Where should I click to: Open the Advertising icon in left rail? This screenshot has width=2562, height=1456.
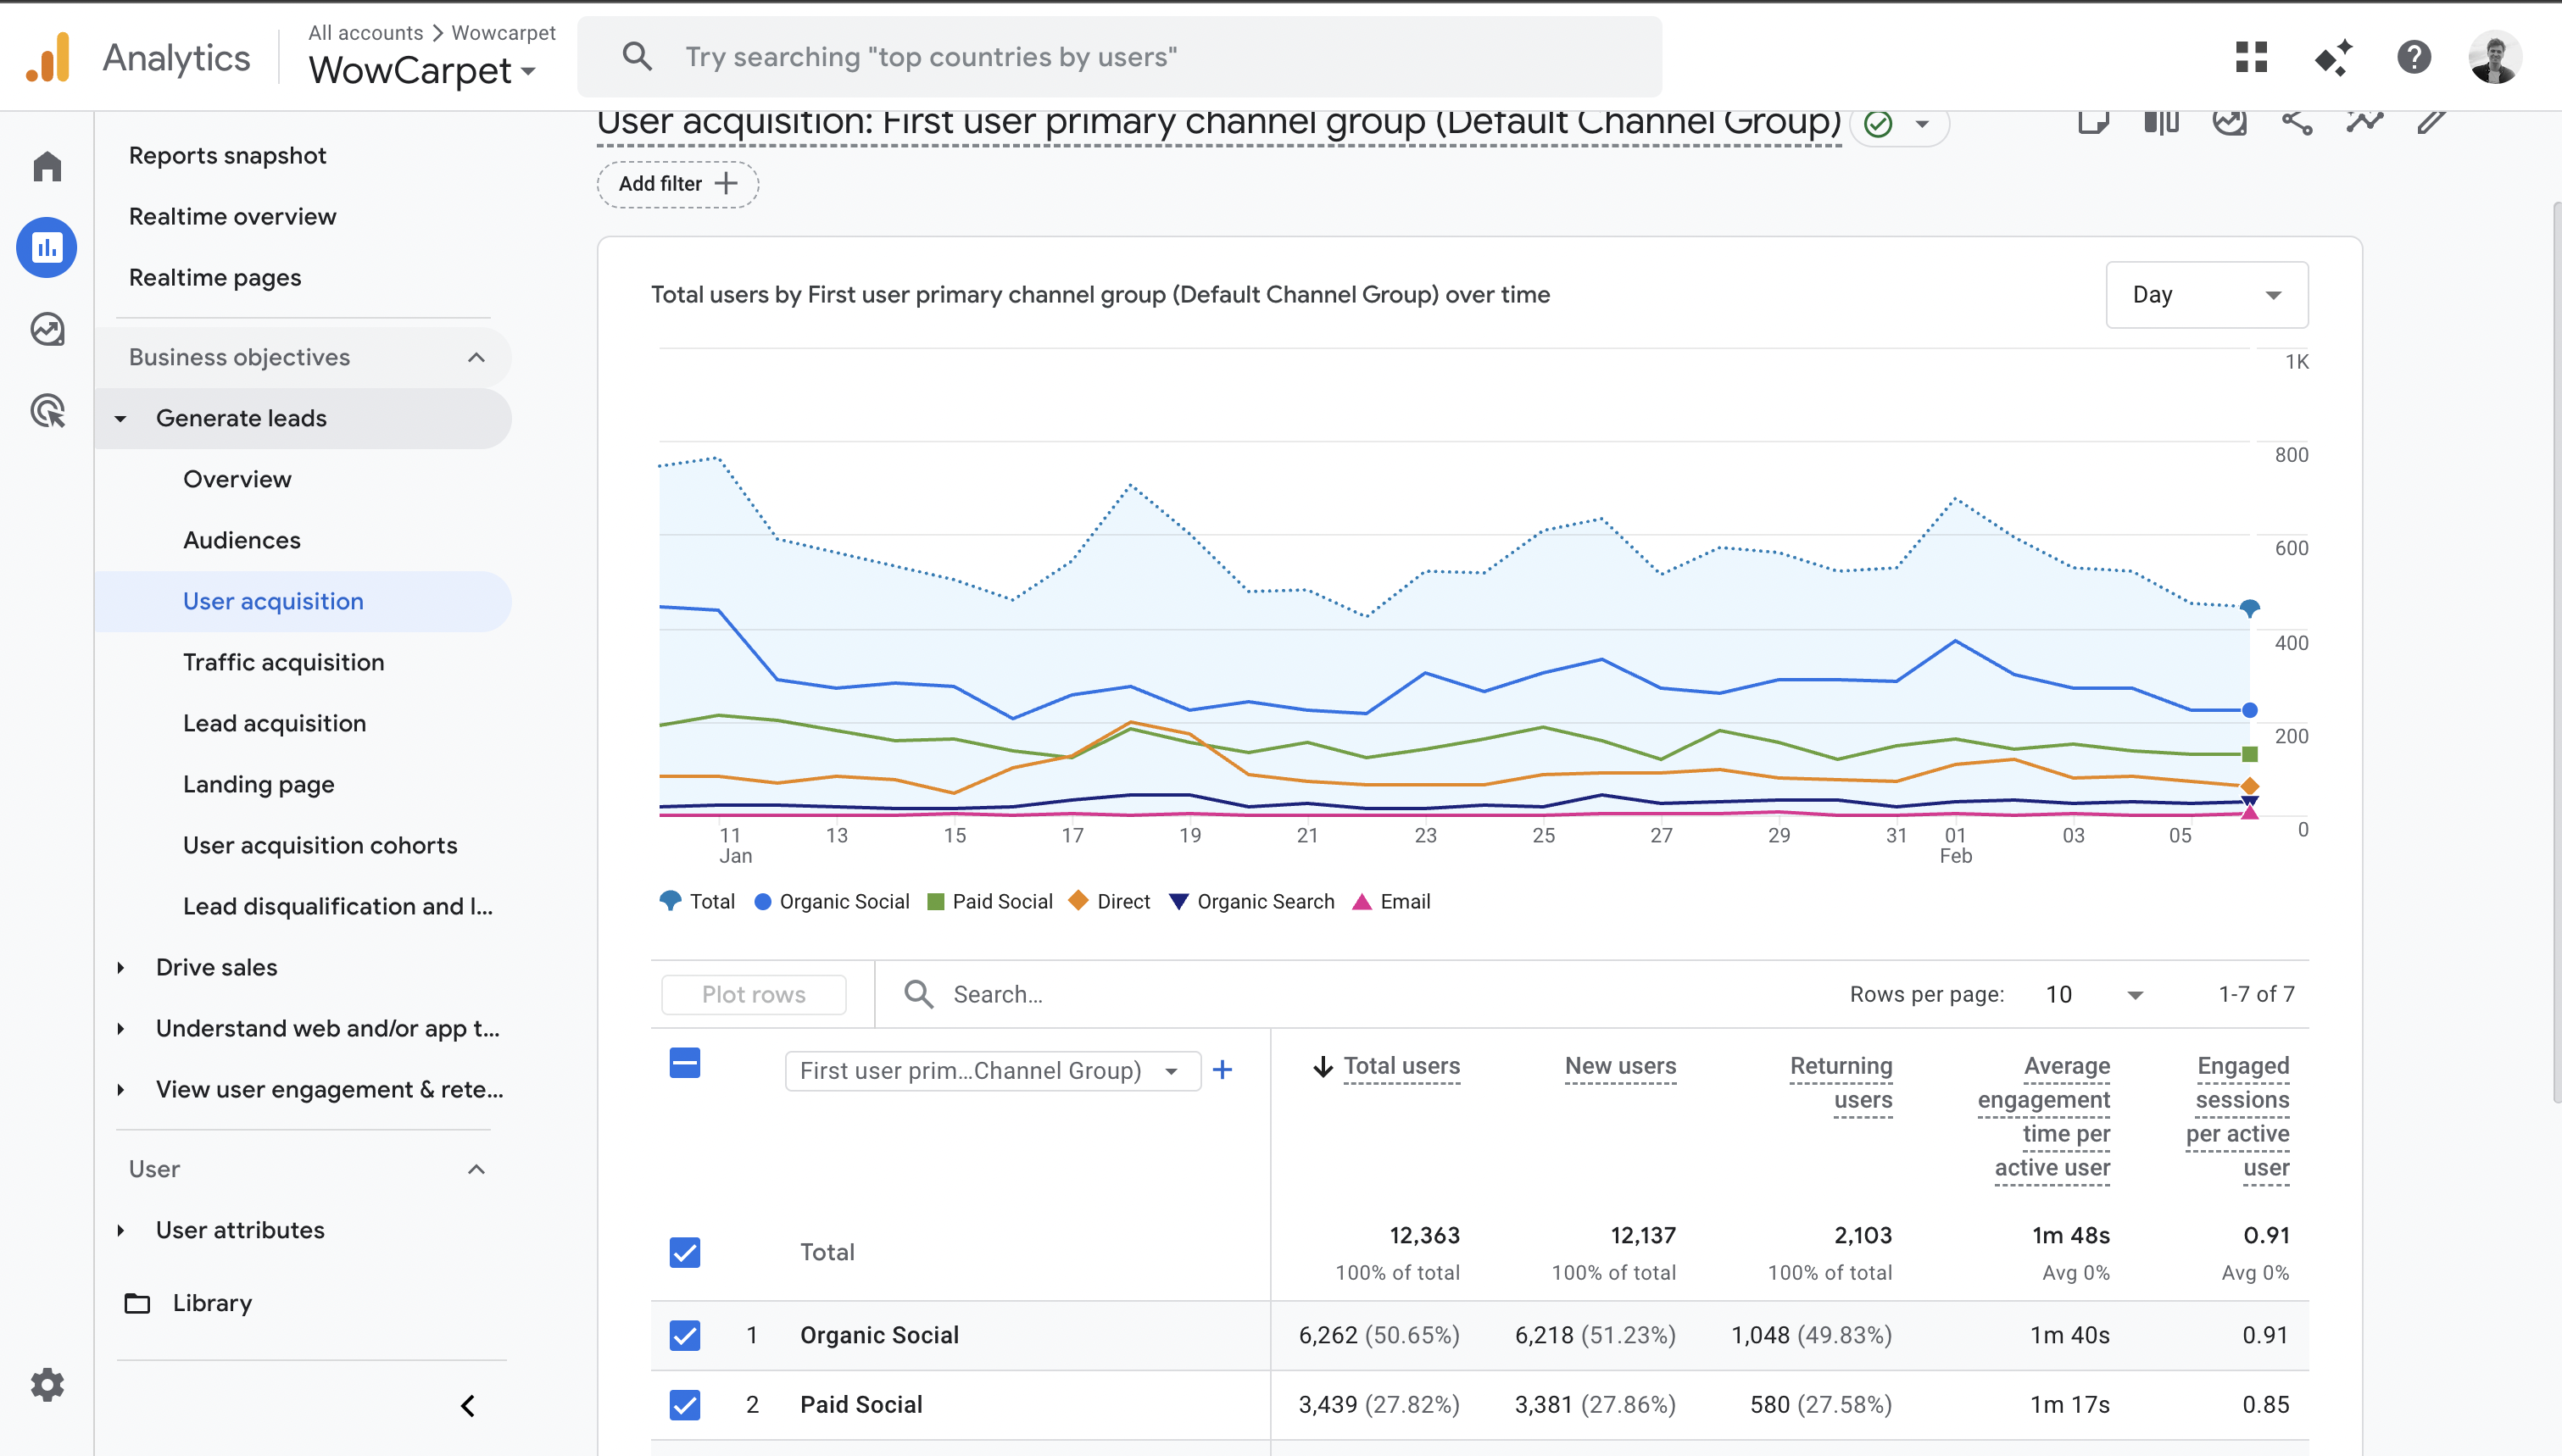pos(46,411)
